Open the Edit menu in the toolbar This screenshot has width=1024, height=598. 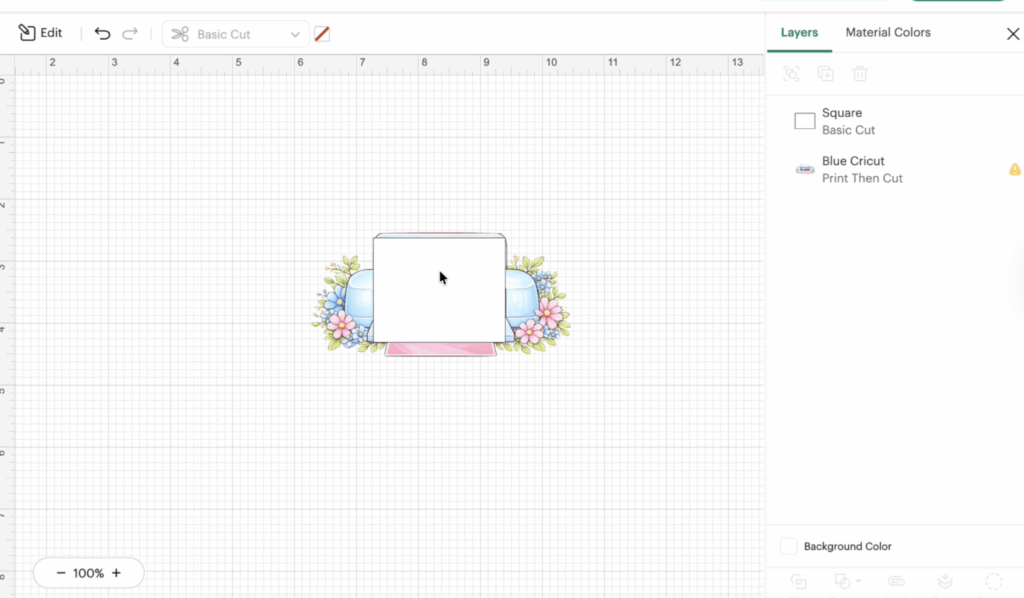coord(40,33)
